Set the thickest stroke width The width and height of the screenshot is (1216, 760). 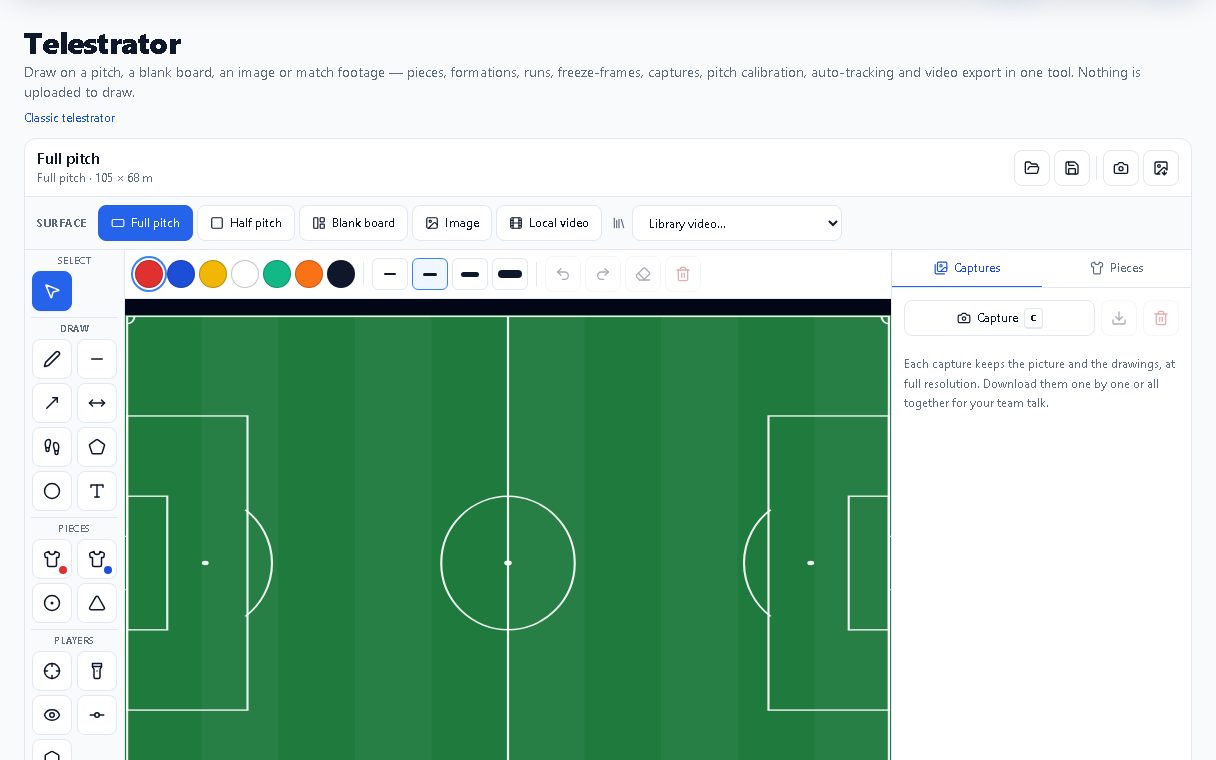[x=510, y=274]
